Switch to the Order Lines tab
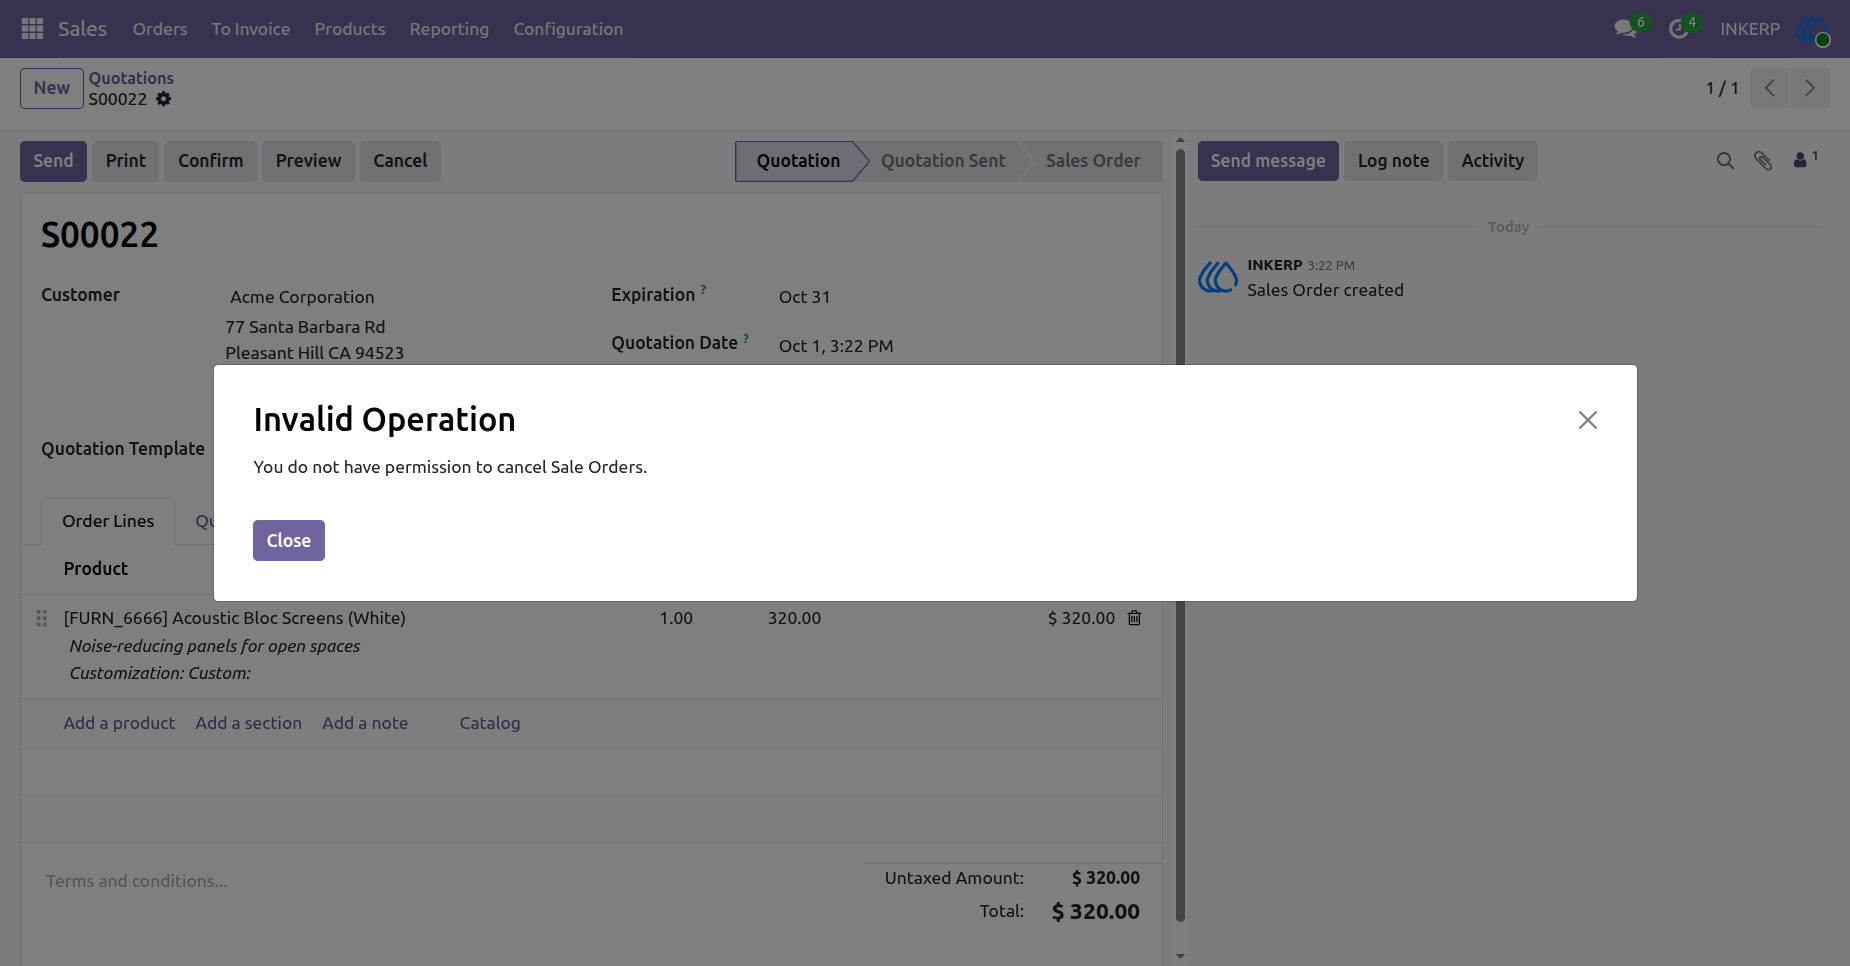Image resolution: width=1850 pixels, height=966 pixels. point(108,521)
